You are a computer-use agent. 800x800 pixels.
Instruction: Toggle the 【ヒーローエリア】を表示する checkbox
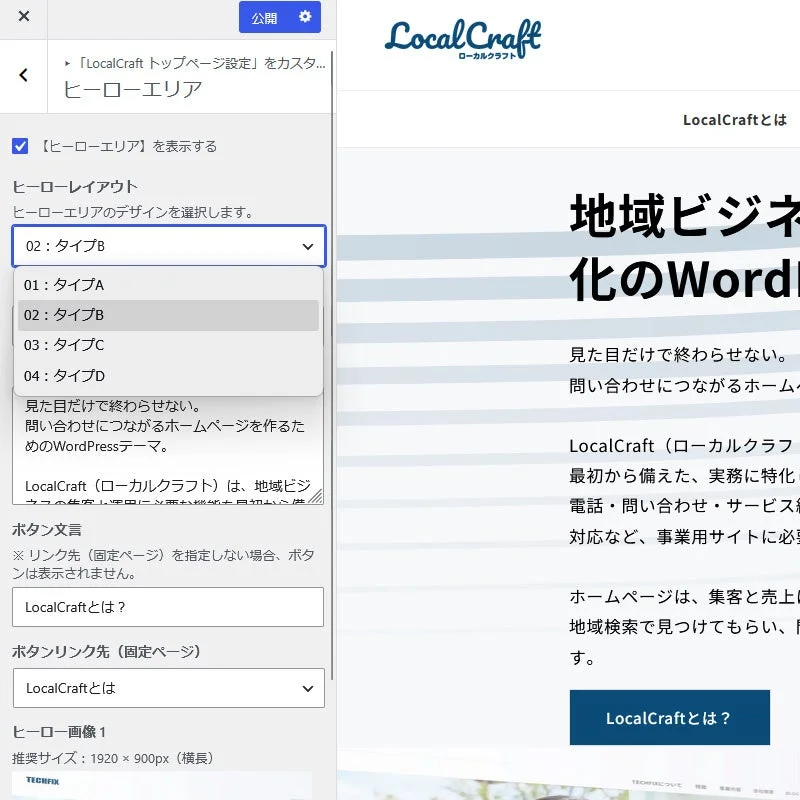click(20, 146)
